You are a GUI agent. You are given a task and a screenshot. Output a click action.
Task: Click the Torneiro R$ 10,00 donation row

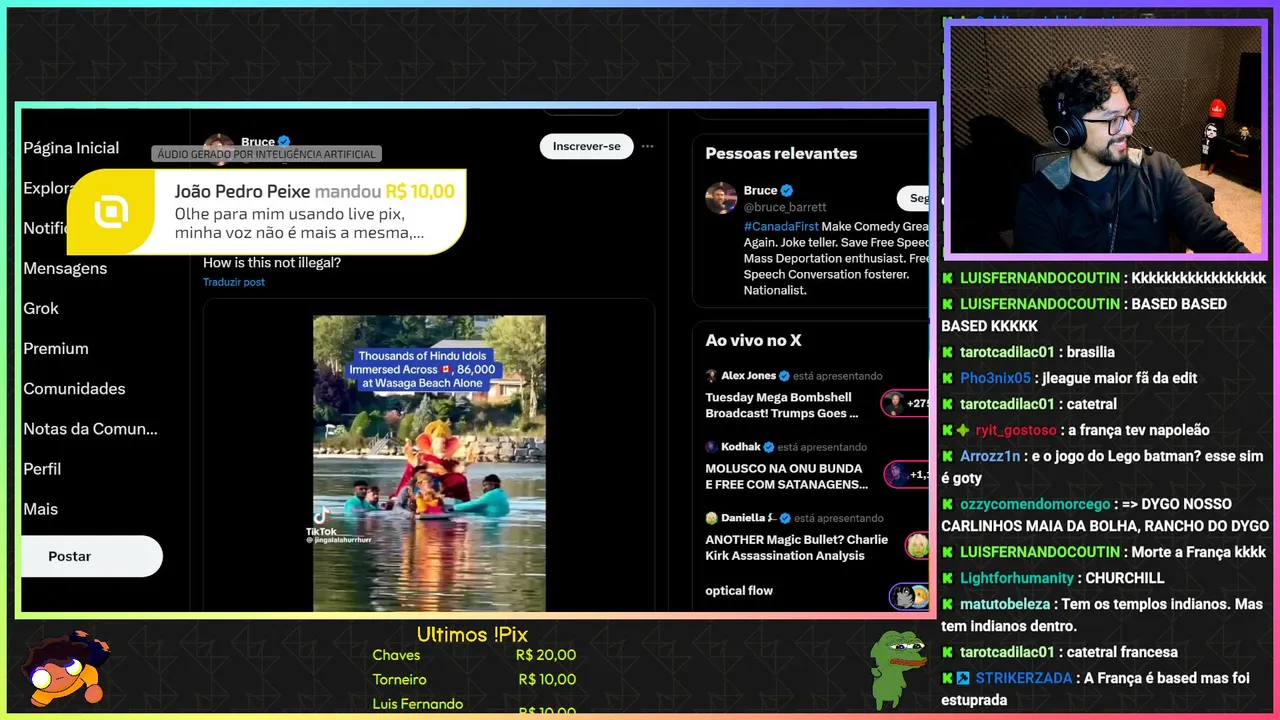pos(474,679)
